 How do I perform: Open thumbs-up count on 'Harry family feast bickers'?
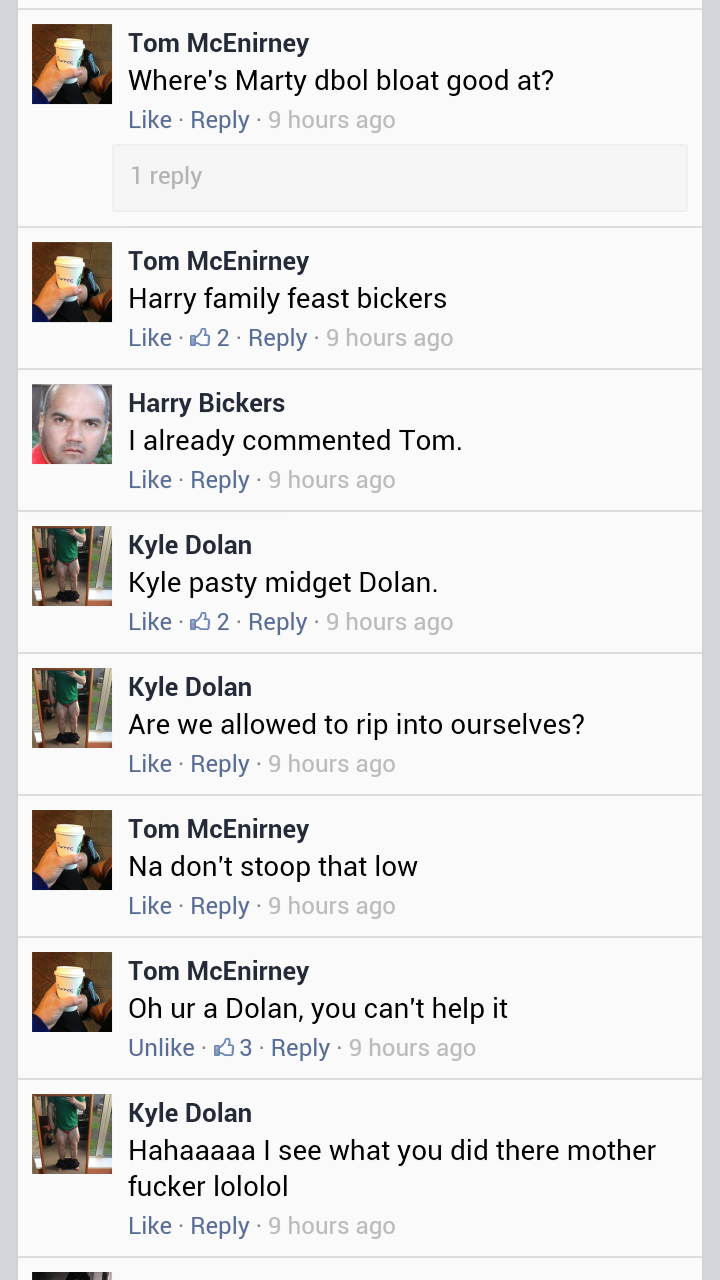tap(210, 338)
